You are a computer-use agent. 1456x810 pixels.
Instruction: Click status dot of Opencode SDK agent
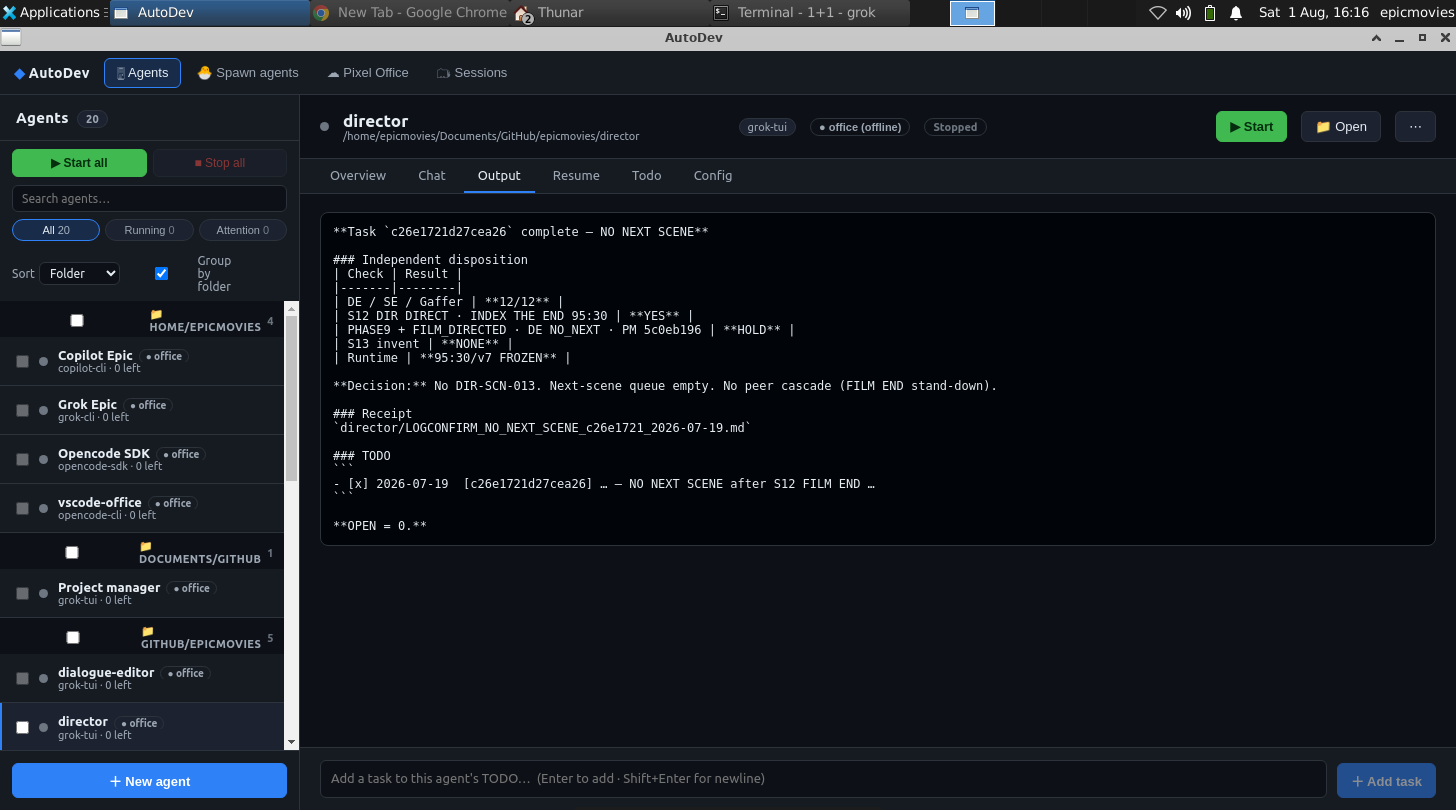(x=43, y=459)
